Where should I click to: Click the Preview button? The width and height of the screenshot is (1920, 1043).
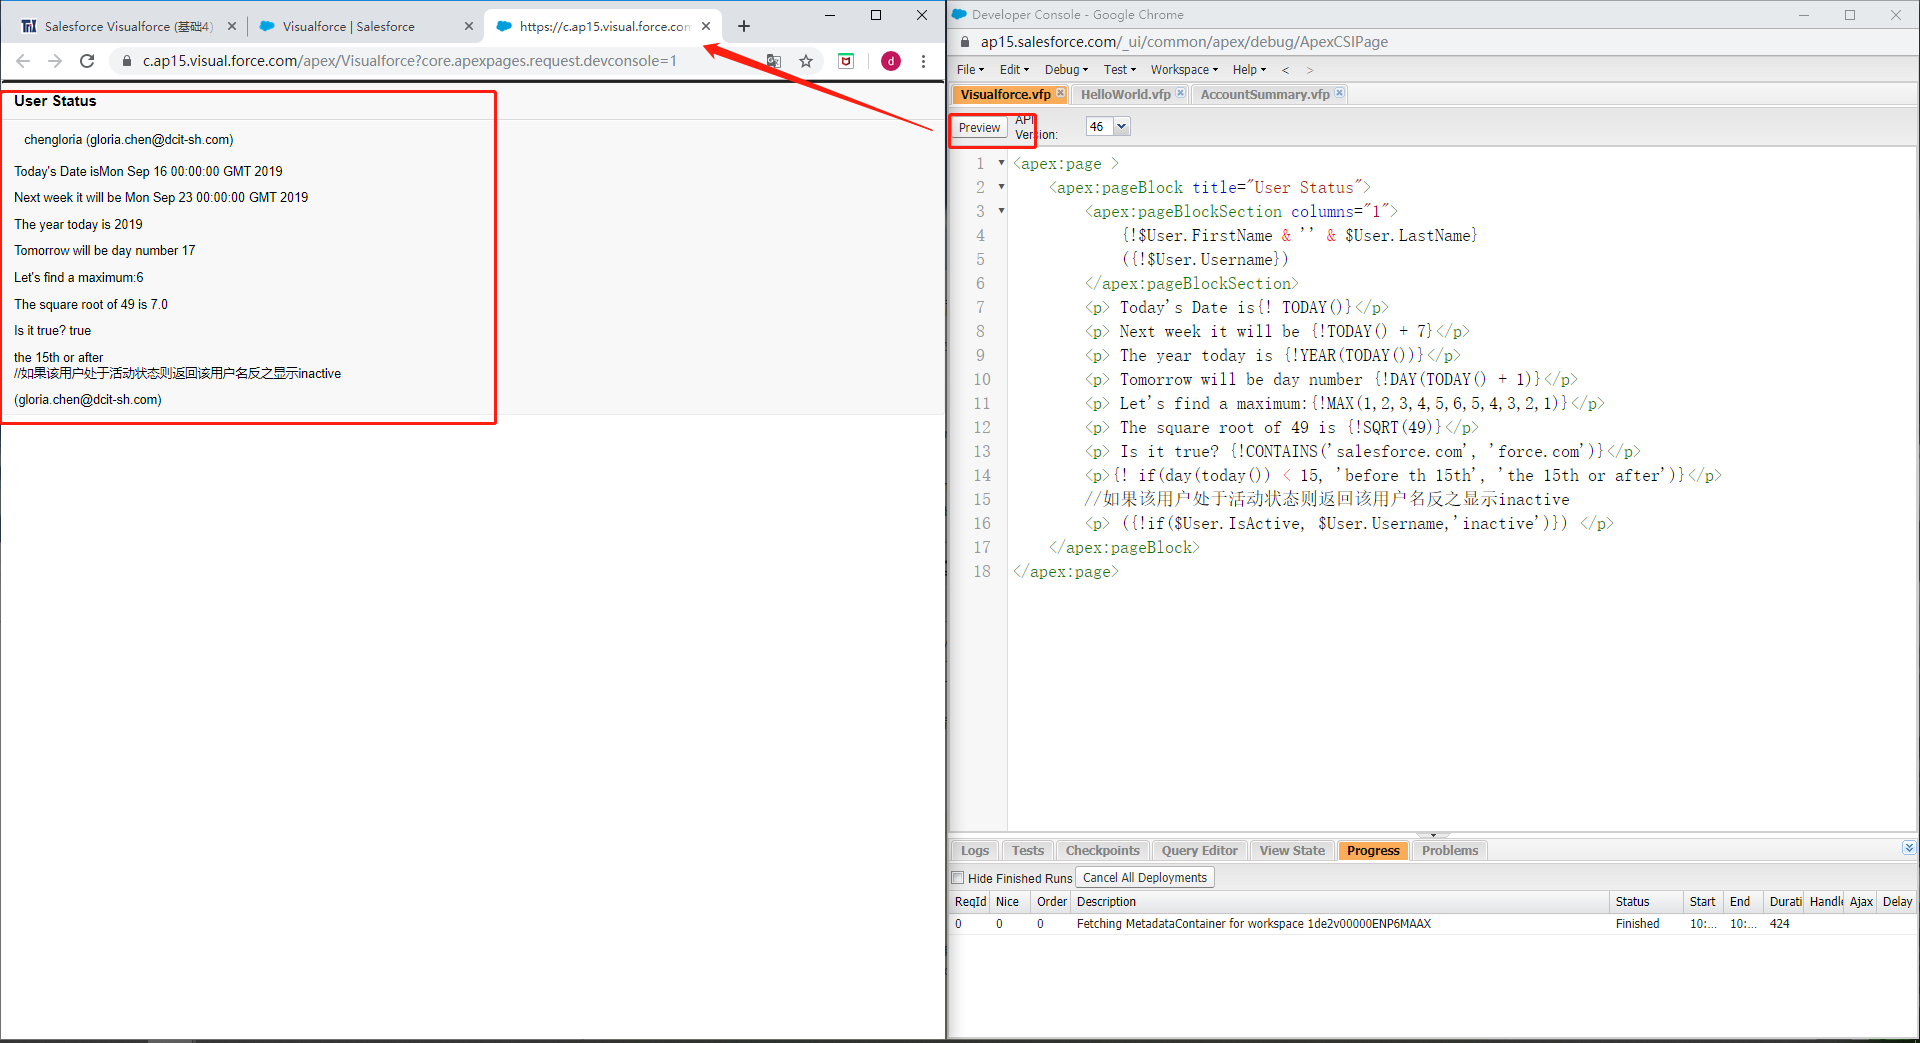click(979, 128)
